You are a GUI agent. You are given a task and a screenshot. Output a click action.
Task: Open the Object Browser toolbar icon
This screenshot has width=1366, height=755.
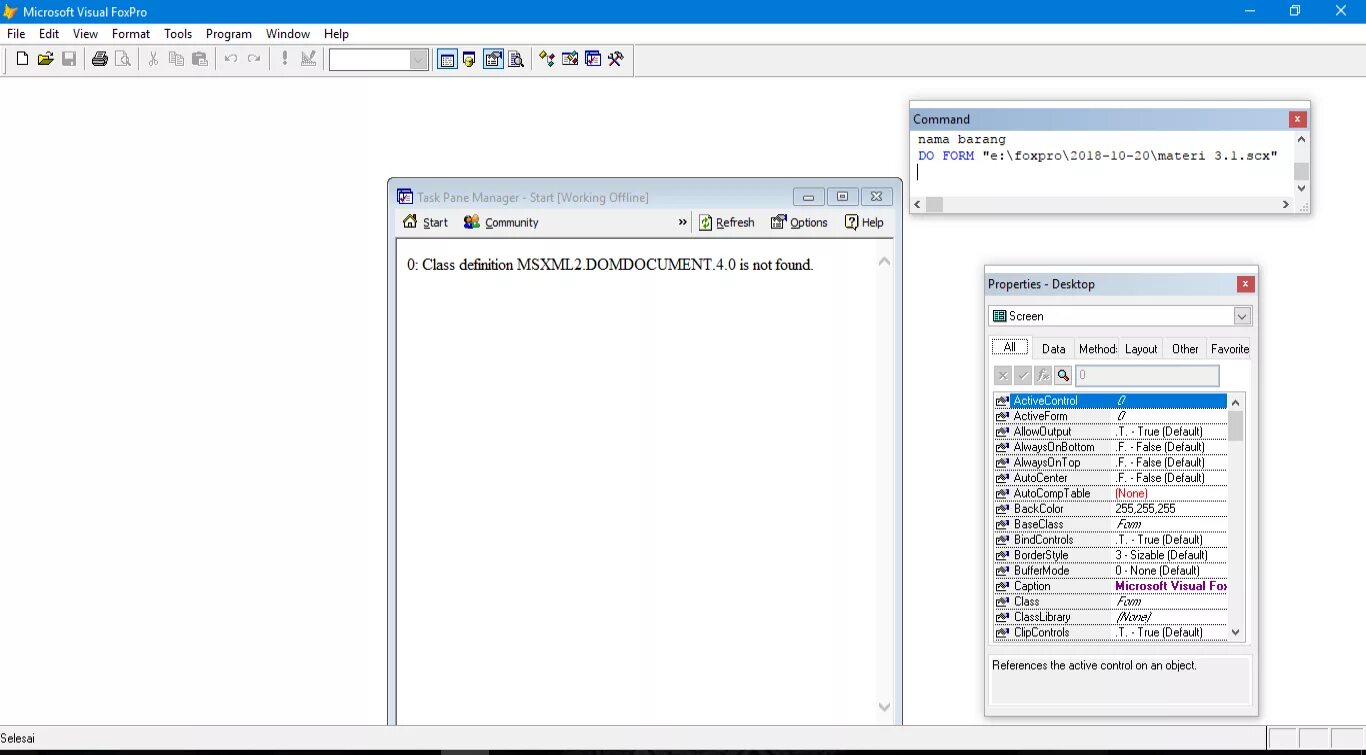[570, 59]
